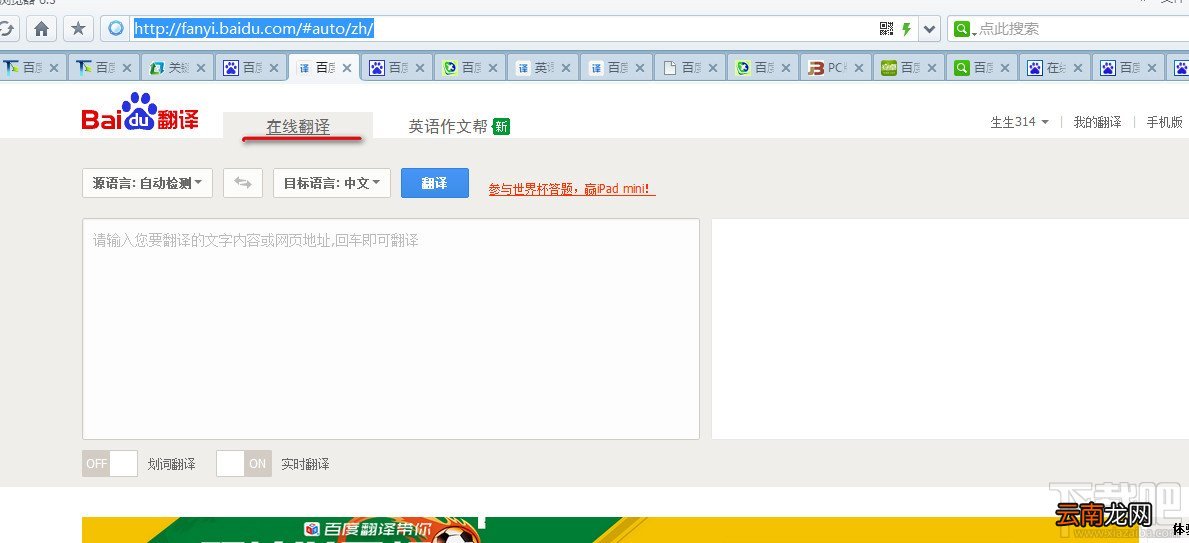1189x543 pixels.
Task: Choose search engine via green magnifier icon
Action: 963,30
